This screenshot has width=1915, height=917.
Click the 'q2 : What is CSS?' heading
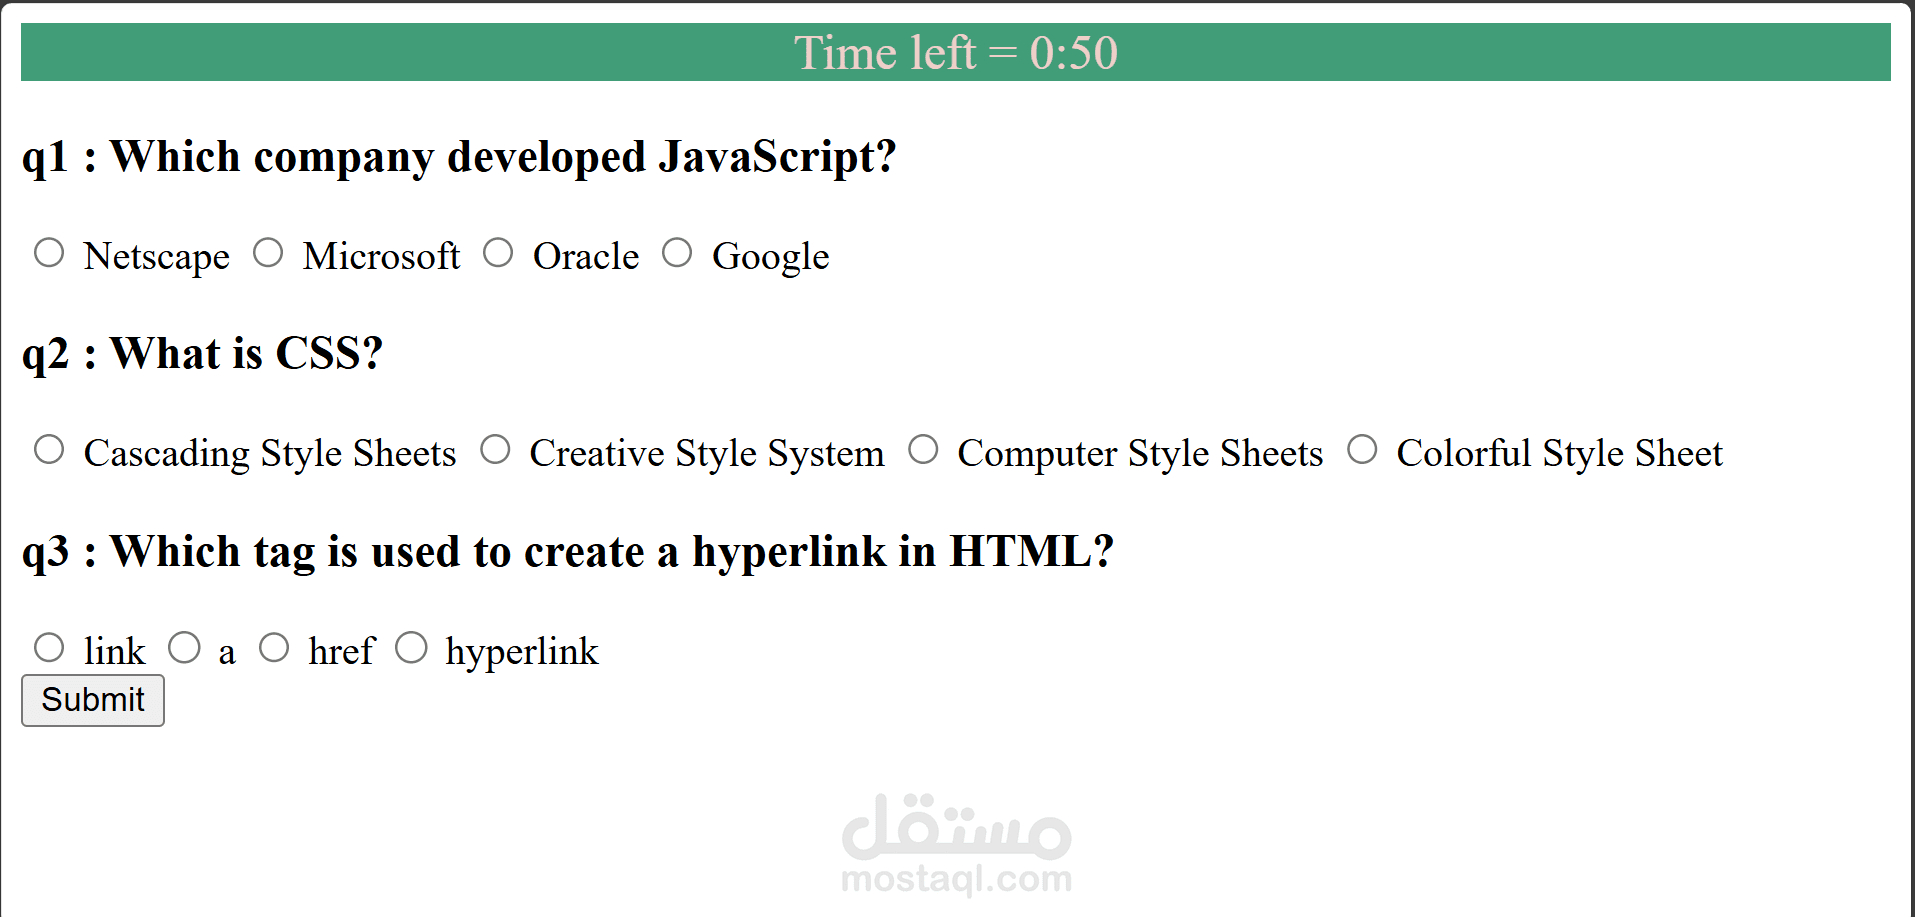pyautogui.click(x=203, y=354)
